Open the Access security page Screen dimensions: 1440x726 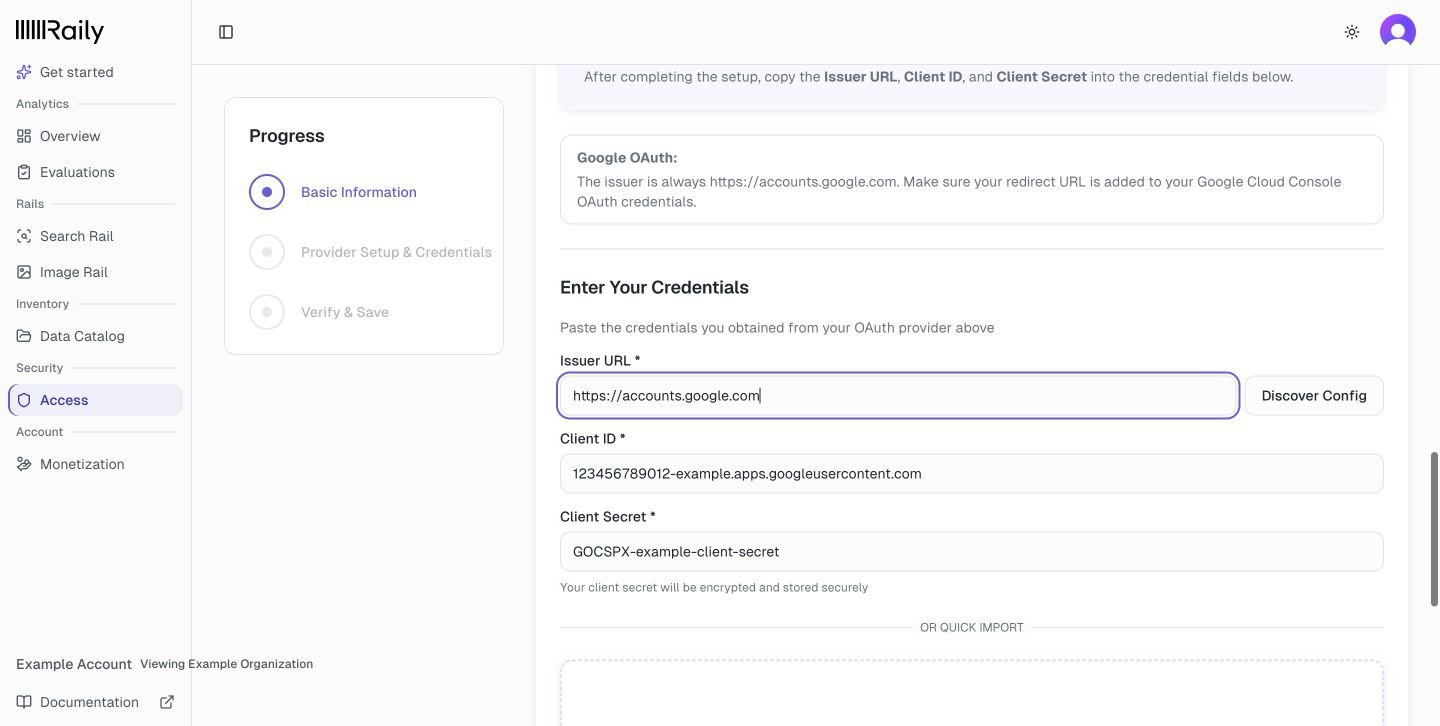95,400
